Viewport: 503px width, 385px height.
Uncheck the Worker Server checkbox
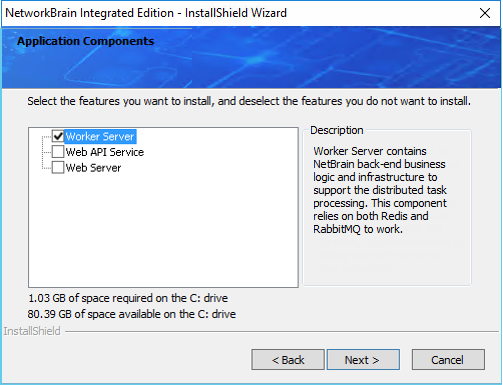pos(58,136)
